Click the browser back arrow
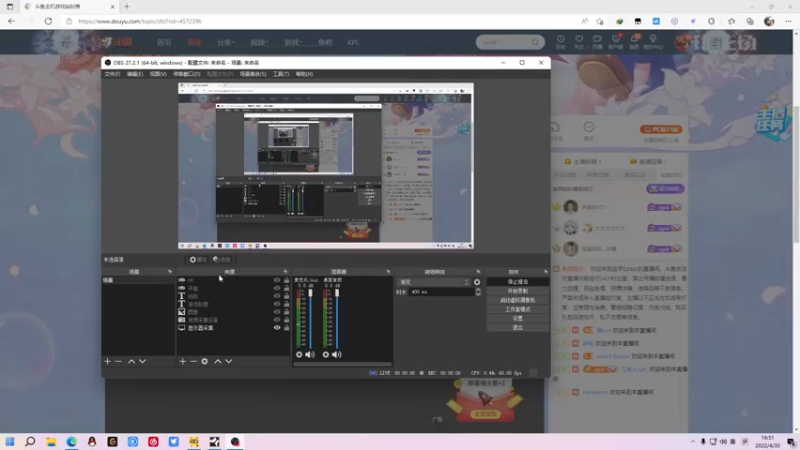This screenshot has height=450, width=800. (x=11, y=21)
